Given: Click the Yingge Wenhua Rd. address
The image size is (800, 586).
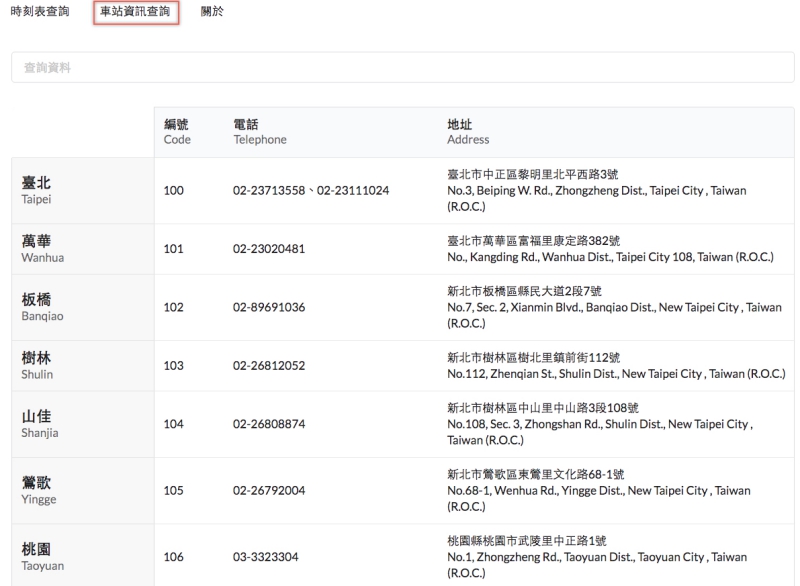Looking at the screenshot, I should point(598,491).
